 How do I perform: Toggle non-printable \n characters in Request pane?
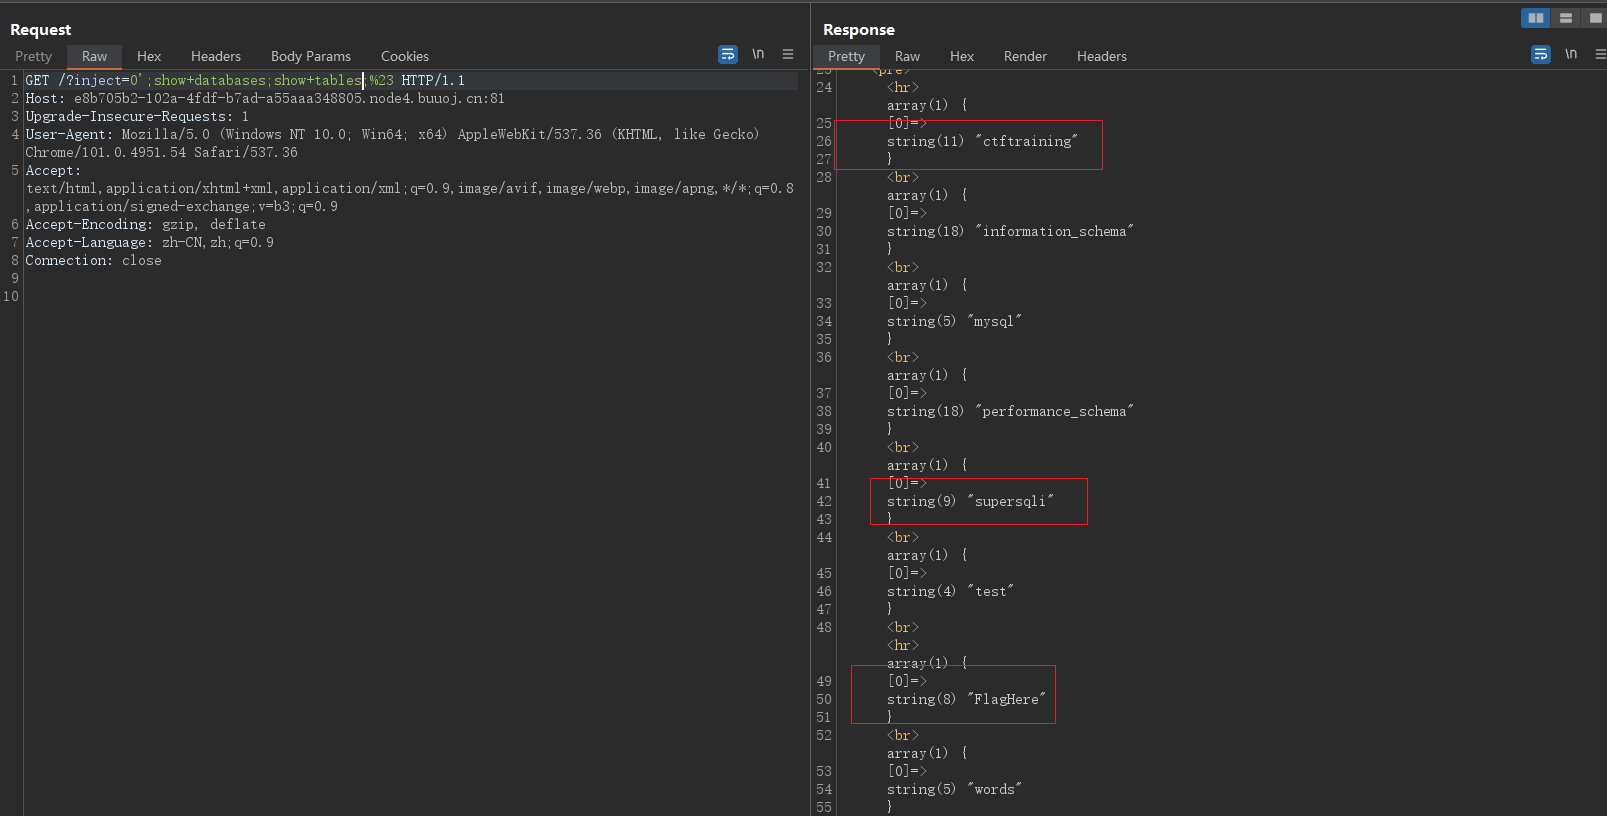point(758,54)
